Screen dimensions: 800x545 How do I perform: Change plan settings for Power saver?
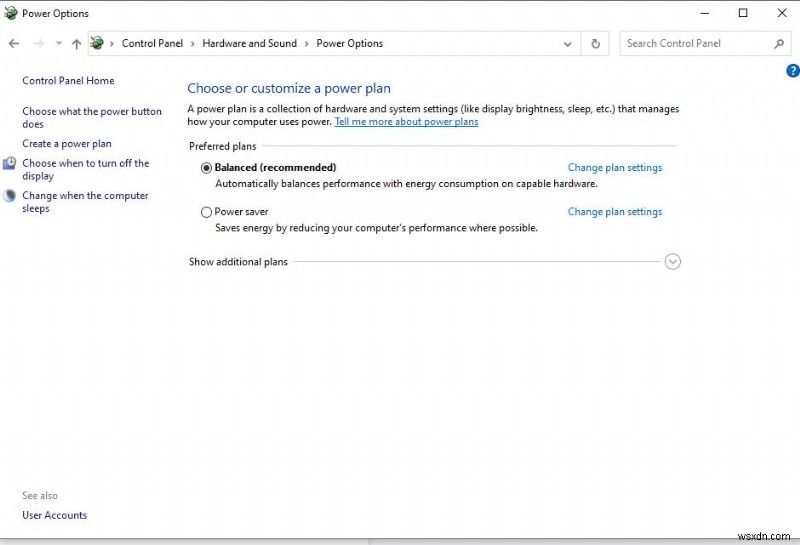(x=615, y=212)
